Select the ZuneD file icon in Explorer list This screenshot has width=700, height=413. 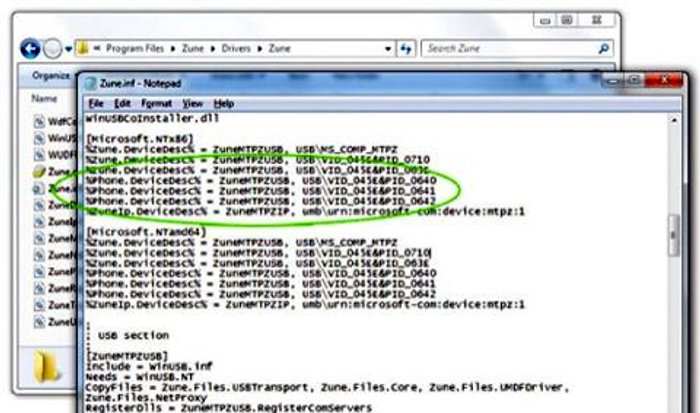(x=40, y=205)
